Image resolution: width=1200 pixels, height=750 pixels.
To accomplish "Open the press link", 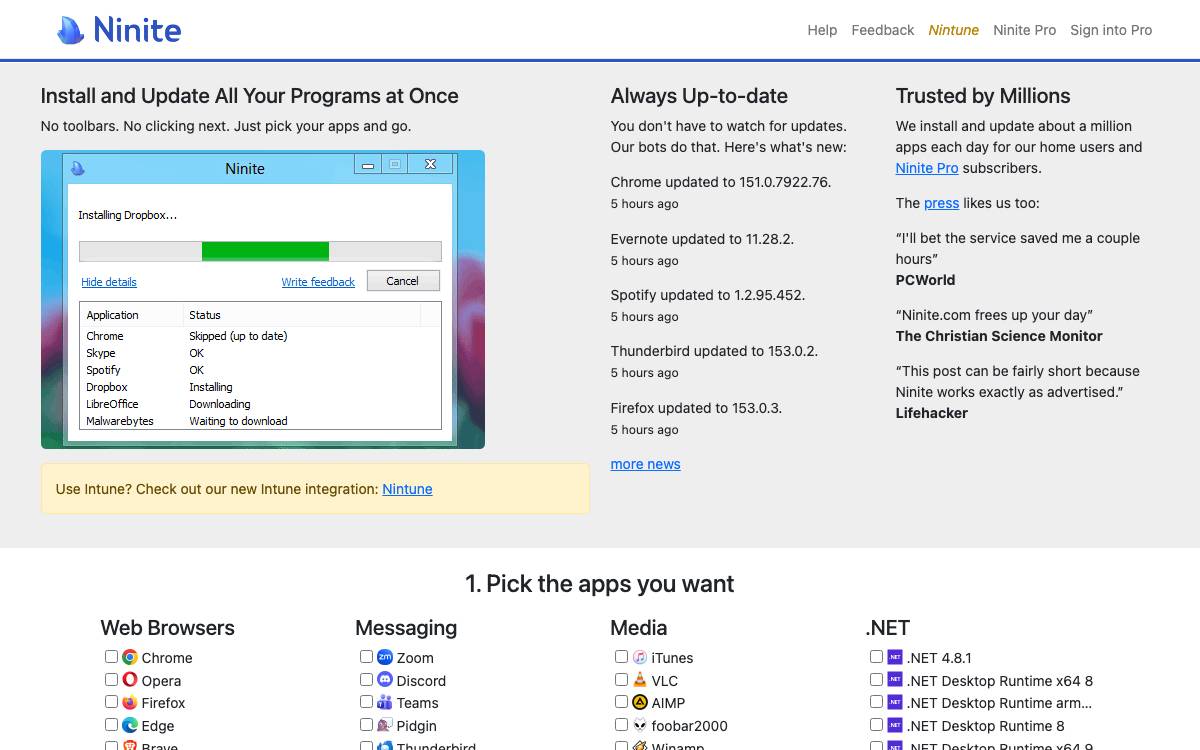I will 941,203.
